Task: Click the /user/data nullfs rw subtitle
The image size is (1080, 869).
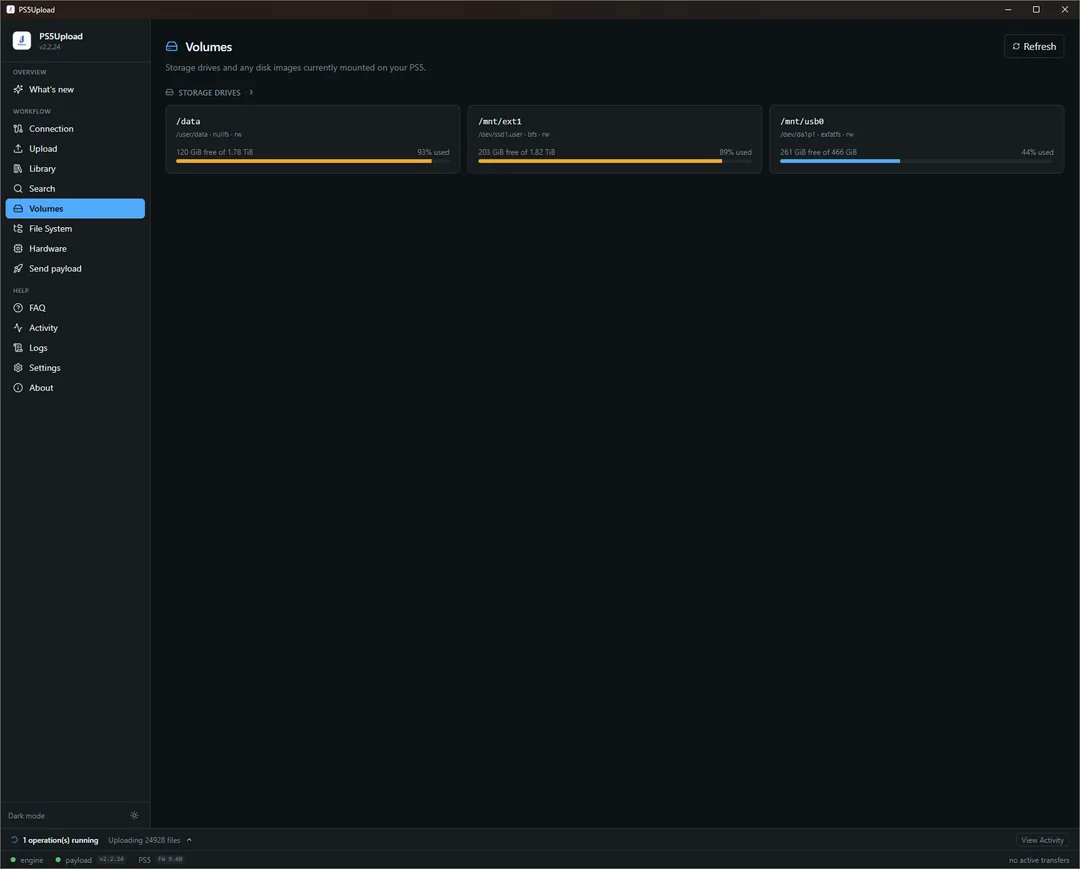Action: (209, 134)
